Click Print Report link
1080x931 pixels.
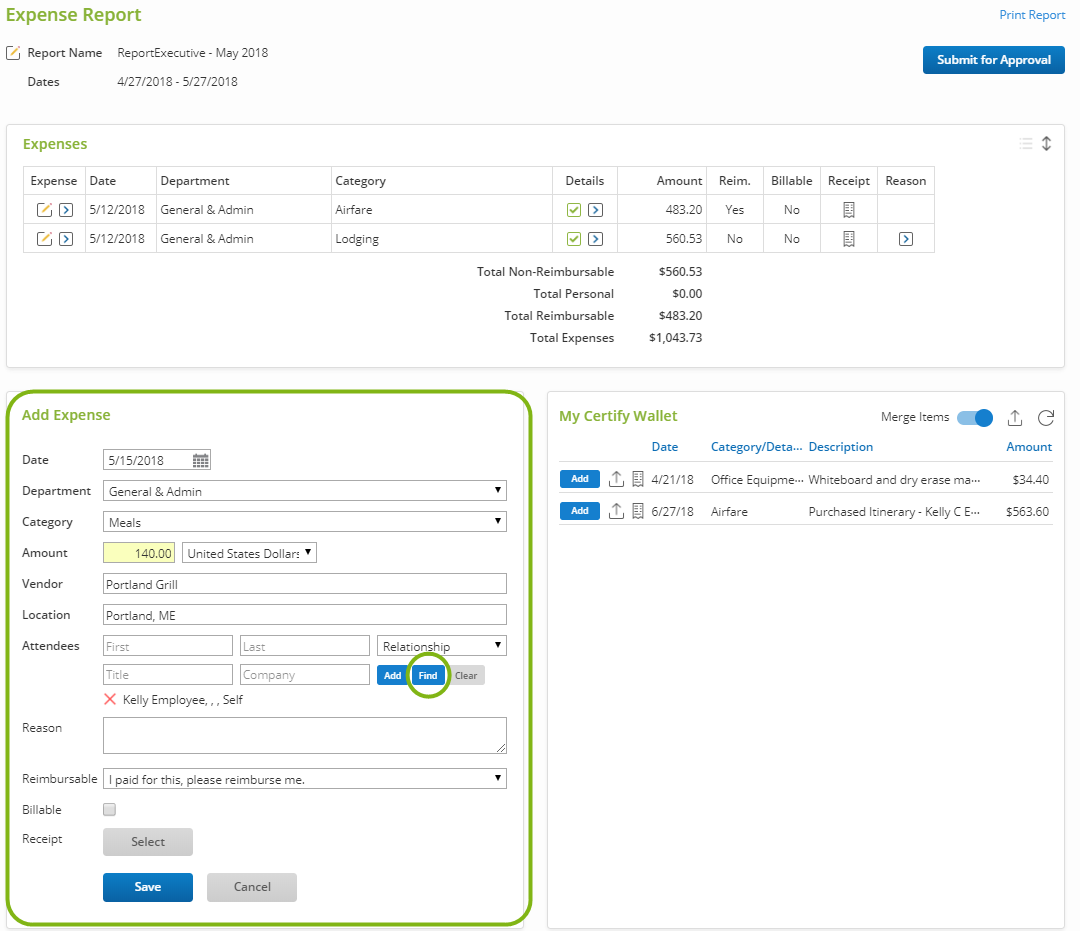tap(1032, 14)
